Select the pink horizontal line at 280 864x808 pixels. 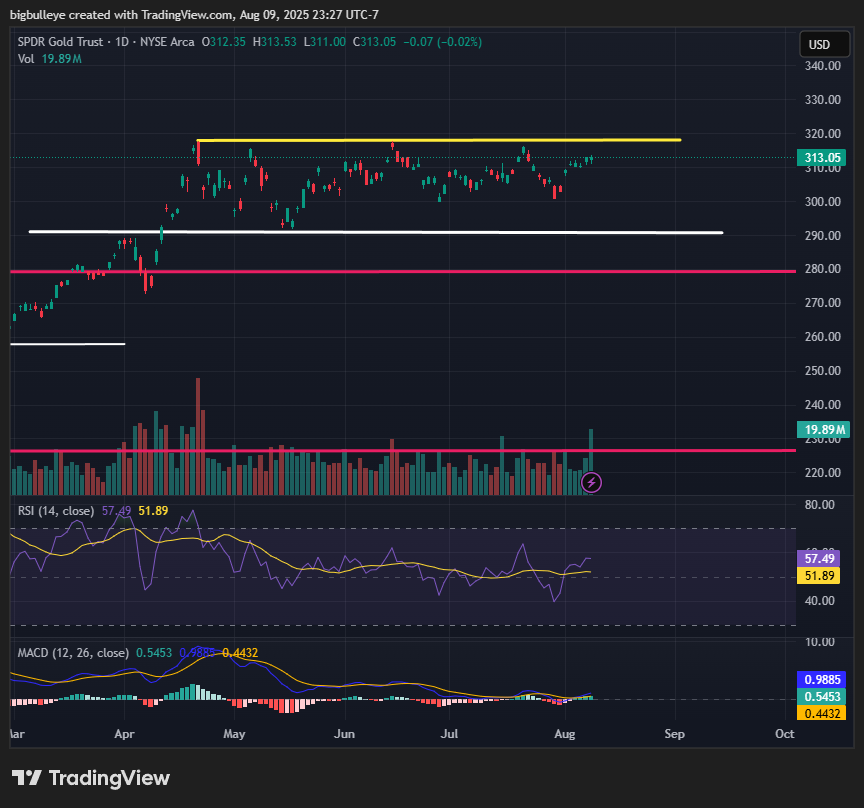403,271
